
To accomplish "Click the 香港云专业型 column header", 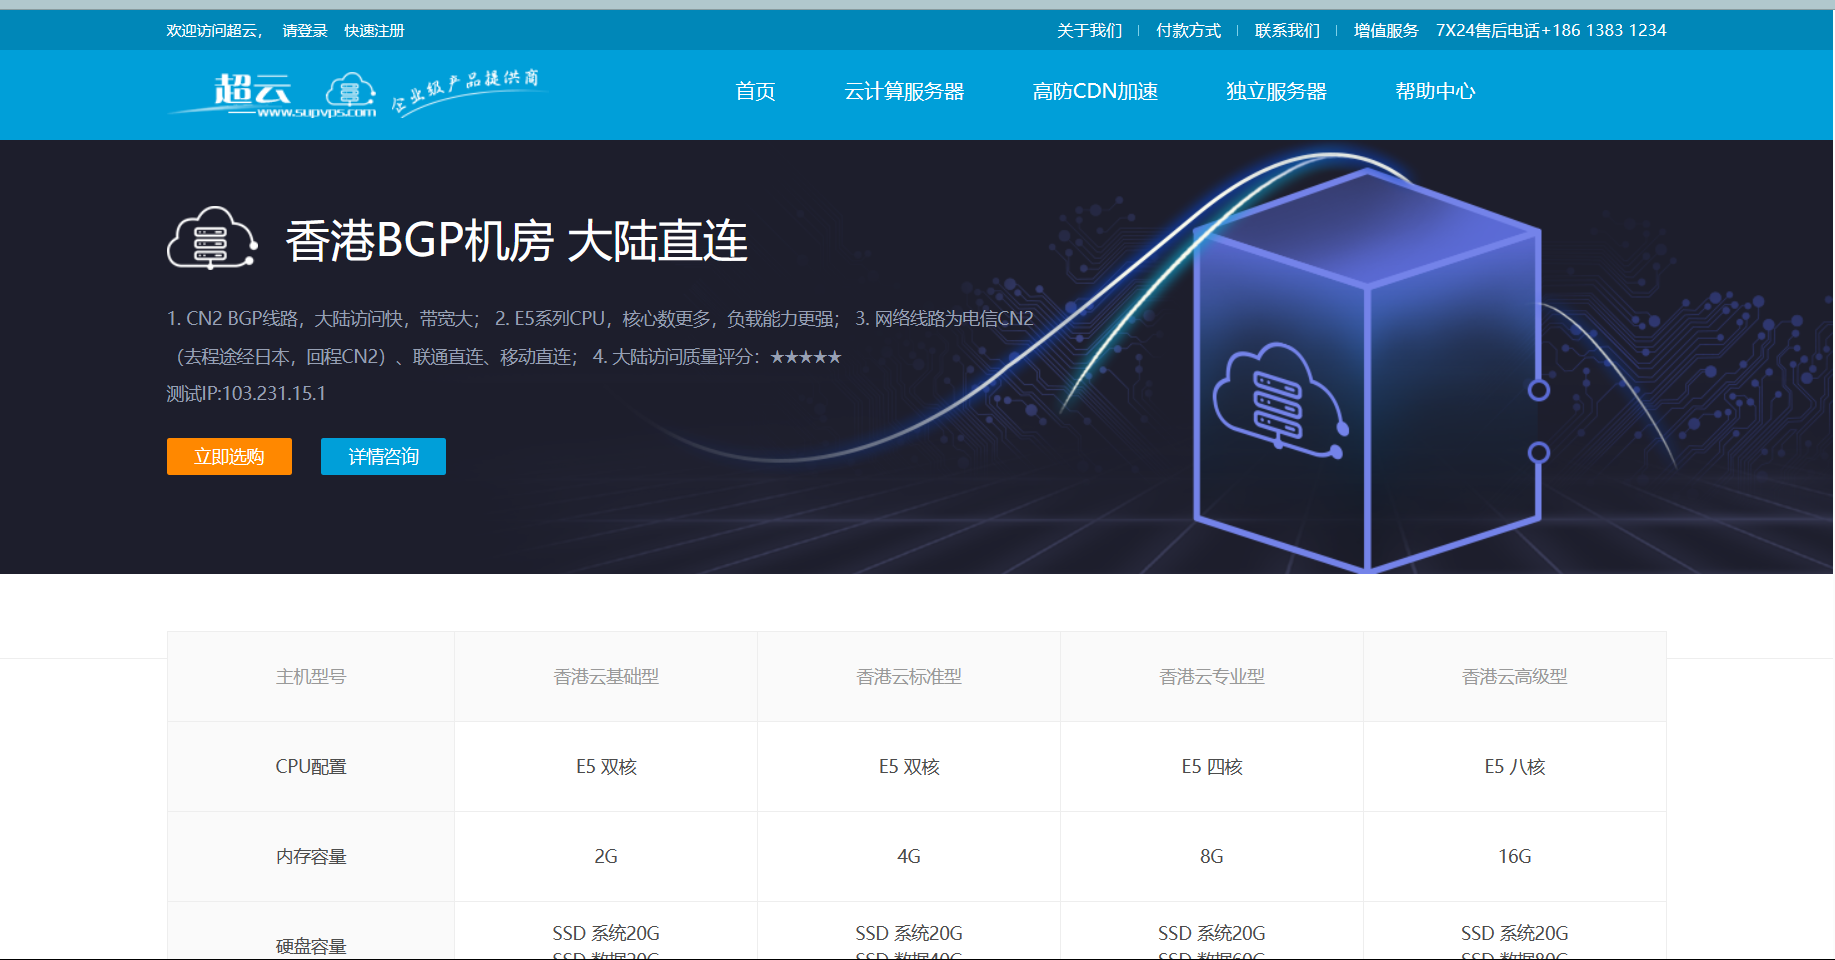I will pos(1211,677).
